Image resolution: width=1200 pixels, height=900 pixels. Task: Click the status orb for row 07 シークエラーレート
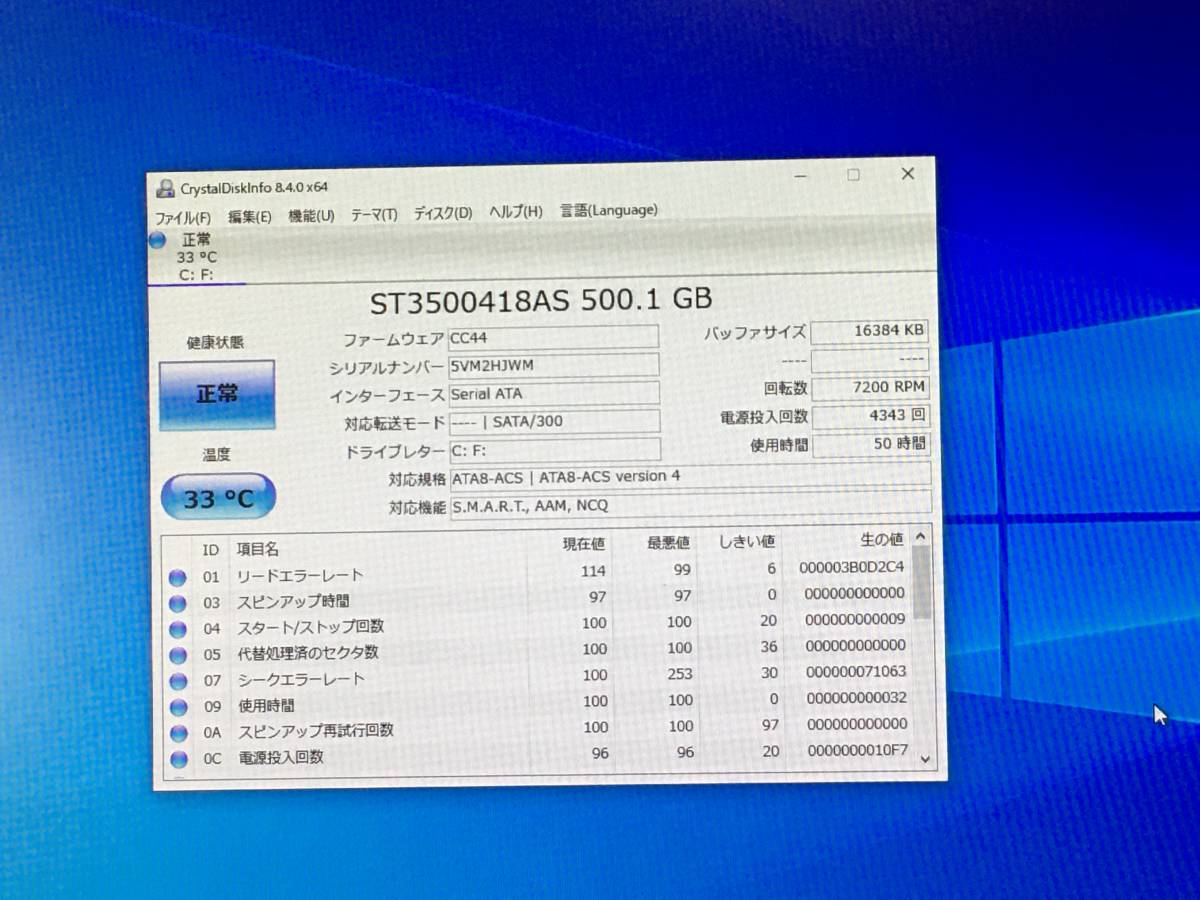pyautogui.click(x=178, y=681)
